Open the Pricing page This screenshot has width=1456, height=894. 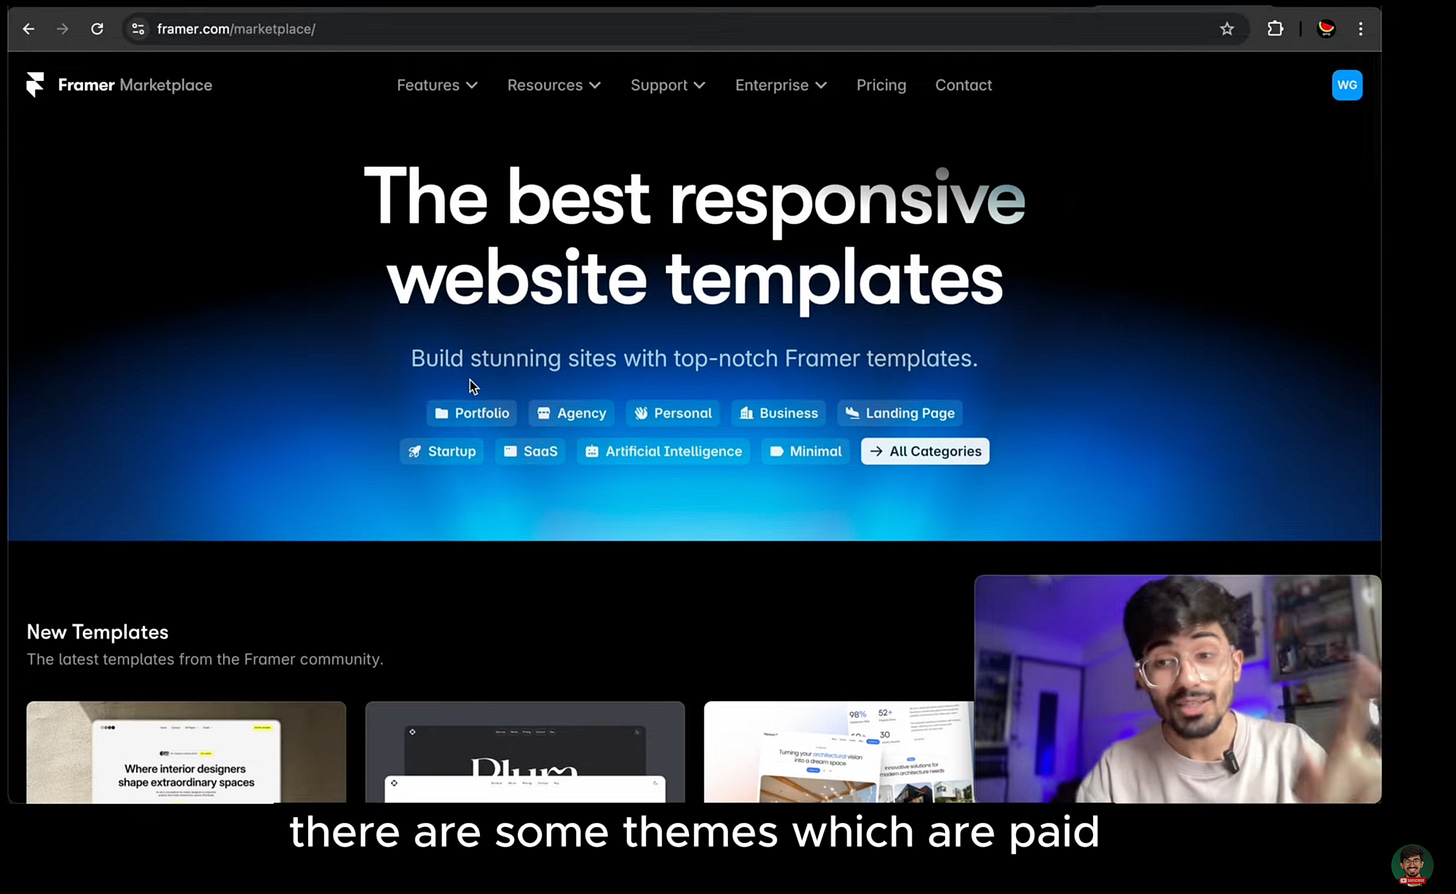click(x=881, y=85)
